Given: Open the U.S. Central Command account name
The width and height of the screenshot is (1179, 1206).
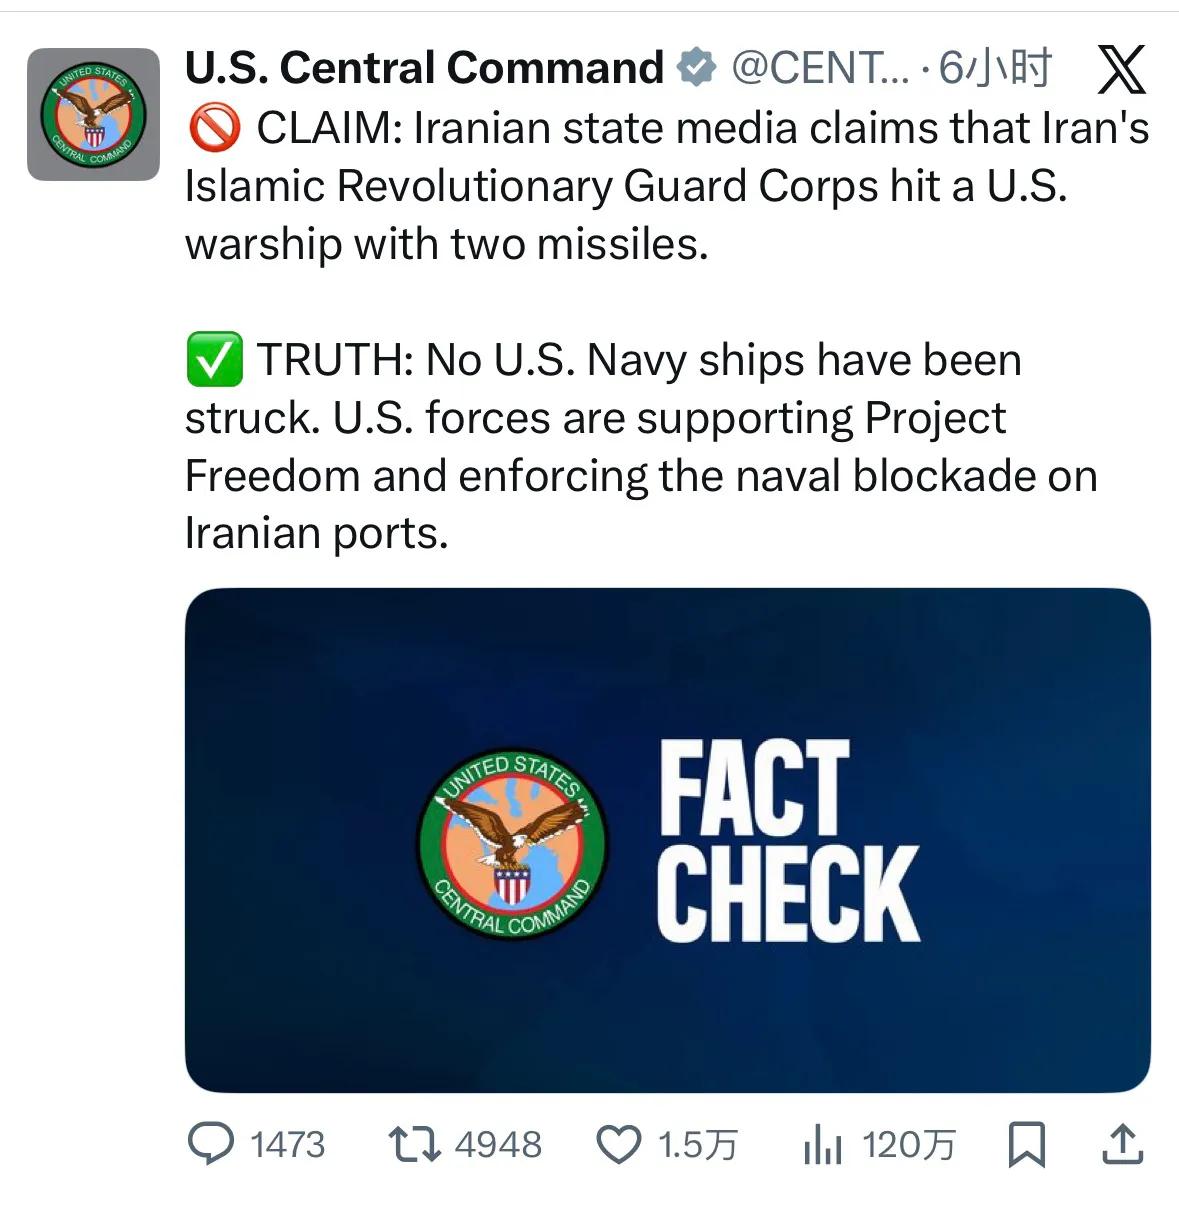Looking at the screenshot, I should point(424,68).
